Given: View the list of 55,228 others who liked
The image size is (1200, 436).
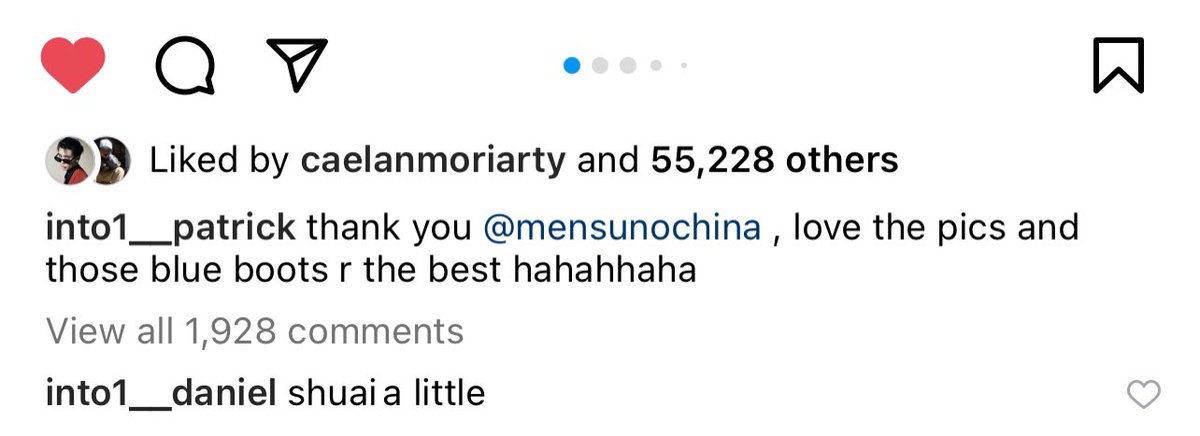Looking at the screenshot, I should [x=774, y=160].
